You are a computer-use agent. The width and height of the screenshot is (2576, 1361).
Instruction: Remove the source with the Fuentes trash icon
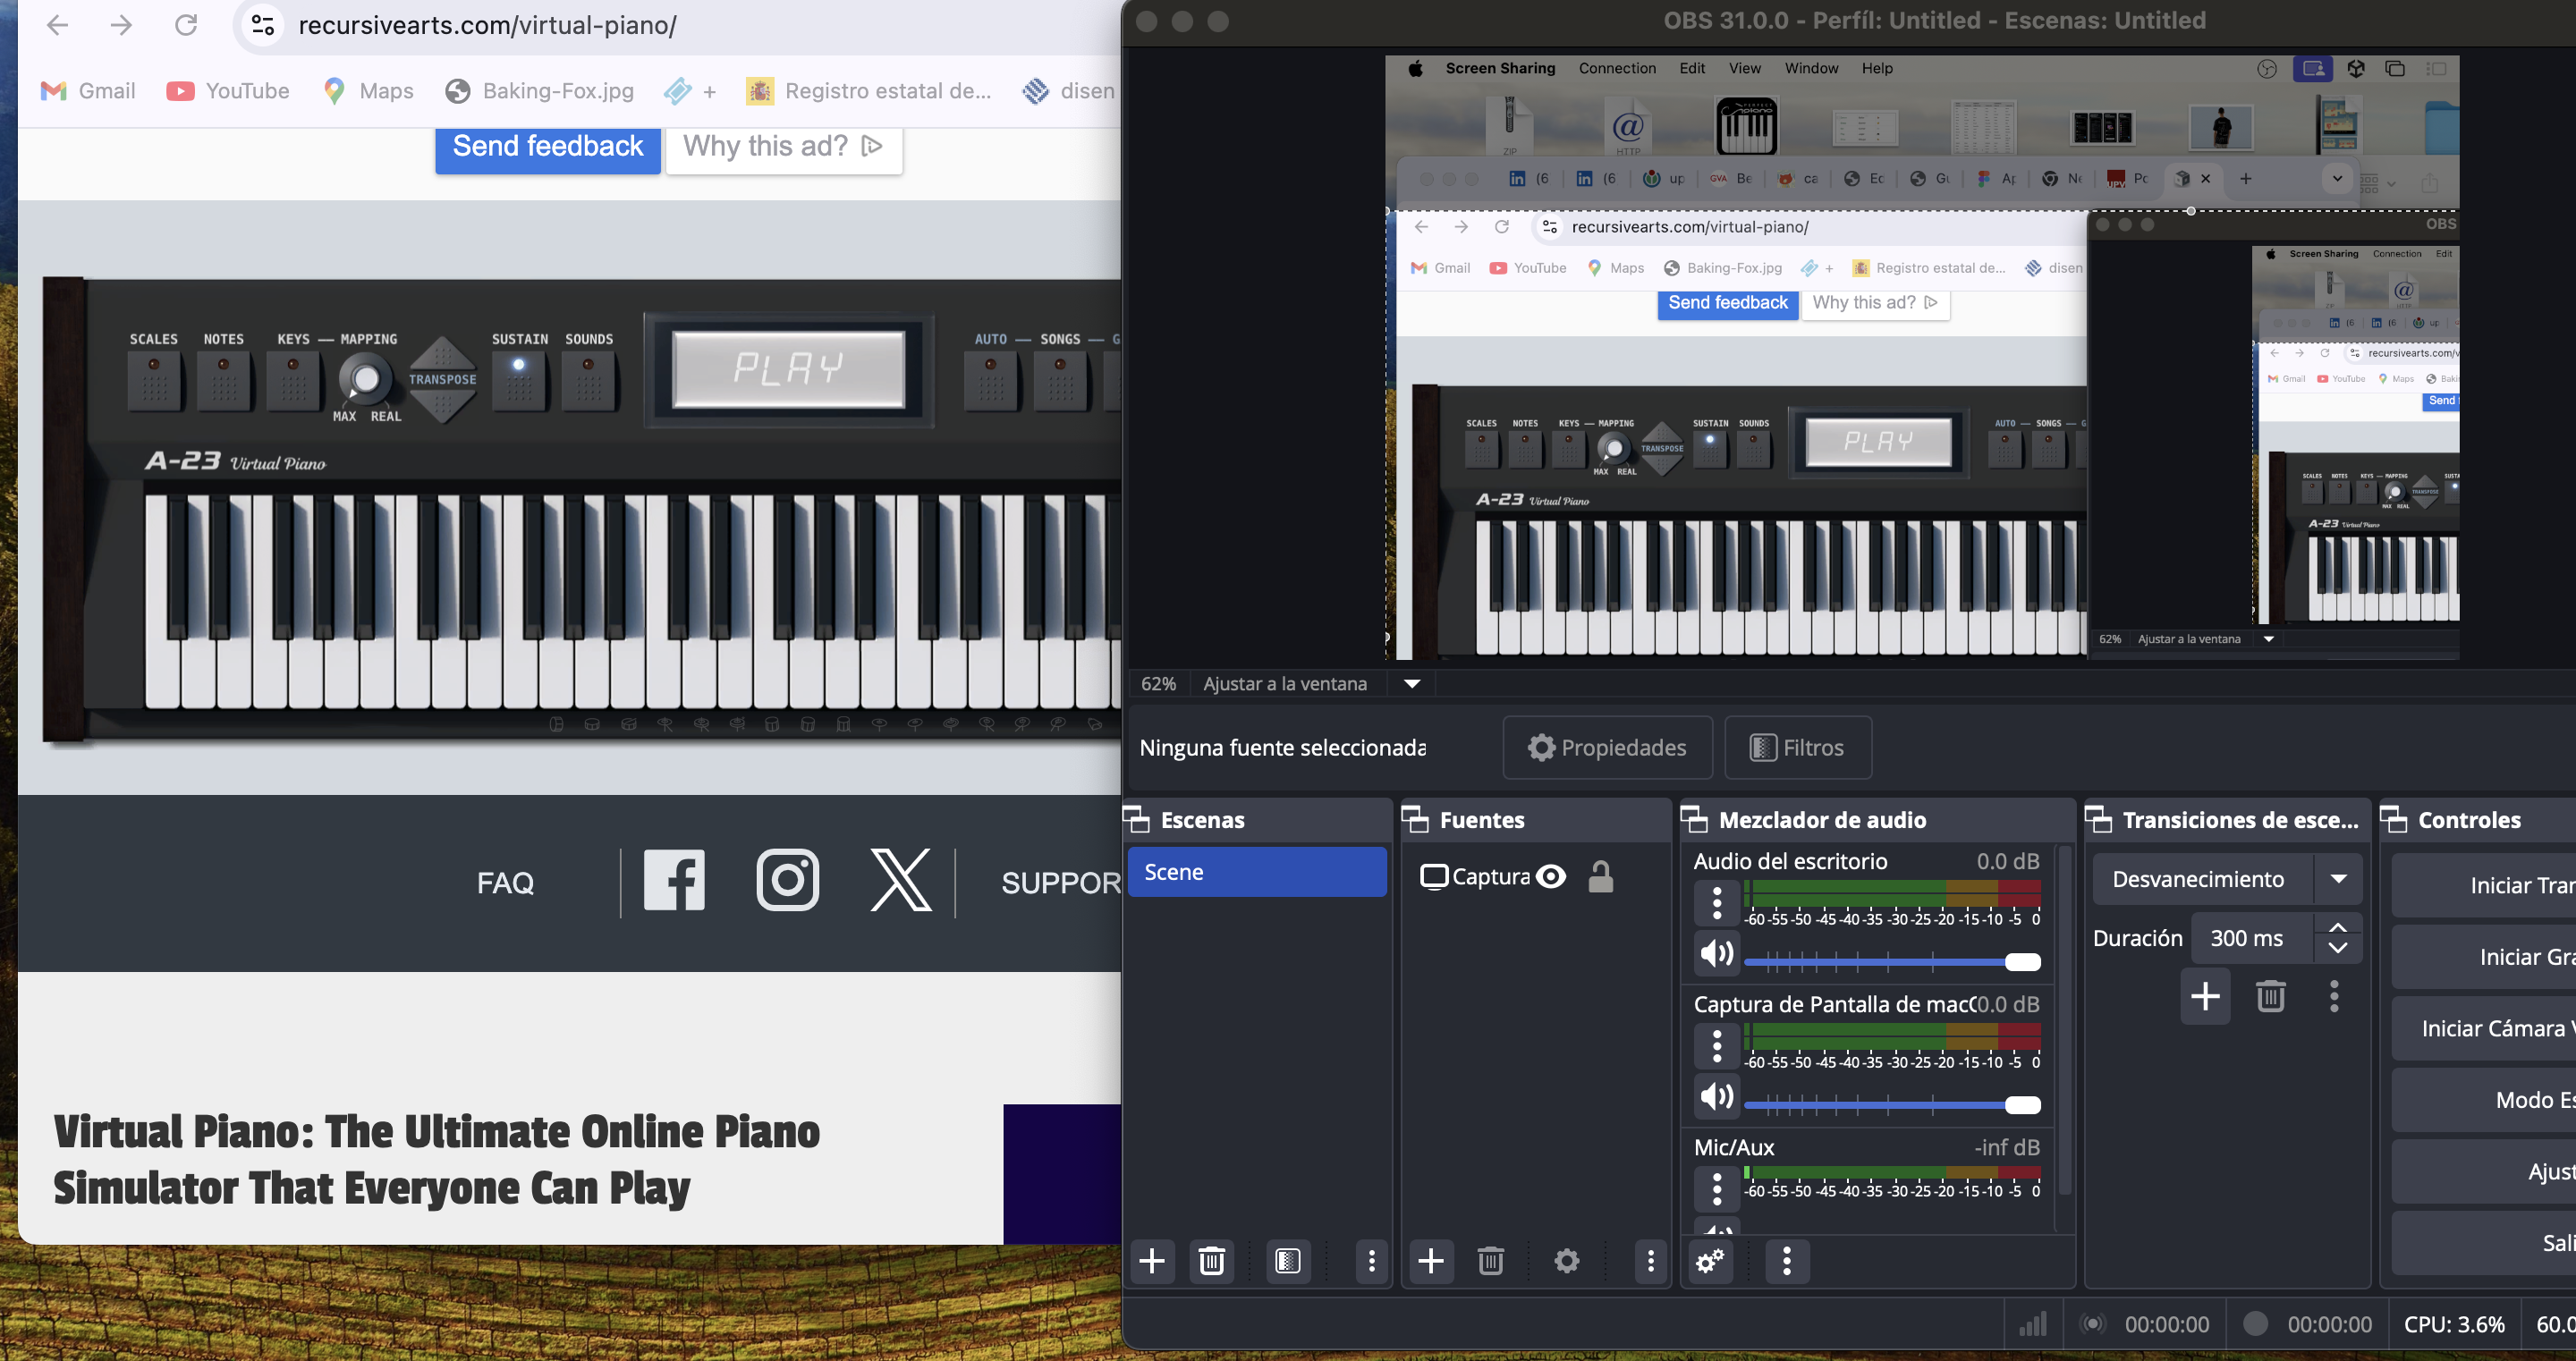coord(1490,1261)
